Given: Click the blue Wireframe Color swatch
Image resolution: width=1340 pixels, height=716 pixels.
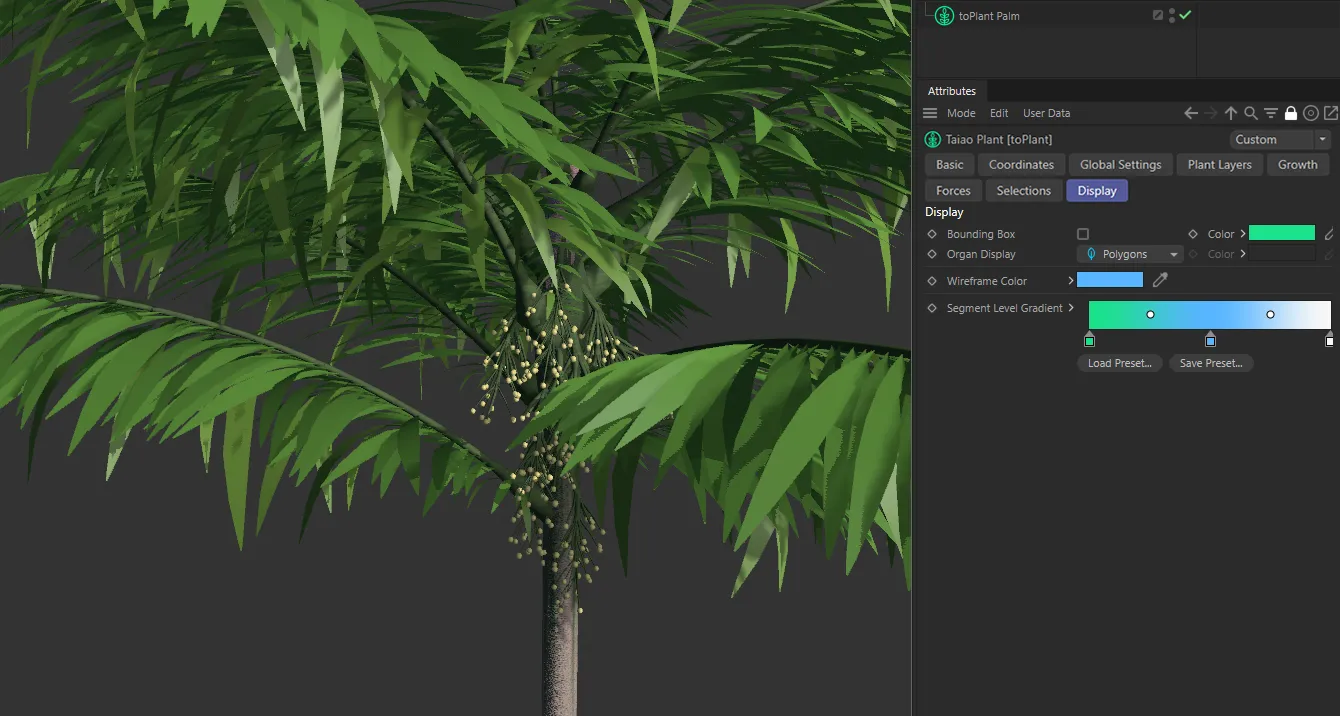Looking at the screenshot, I should [1109, 280].
